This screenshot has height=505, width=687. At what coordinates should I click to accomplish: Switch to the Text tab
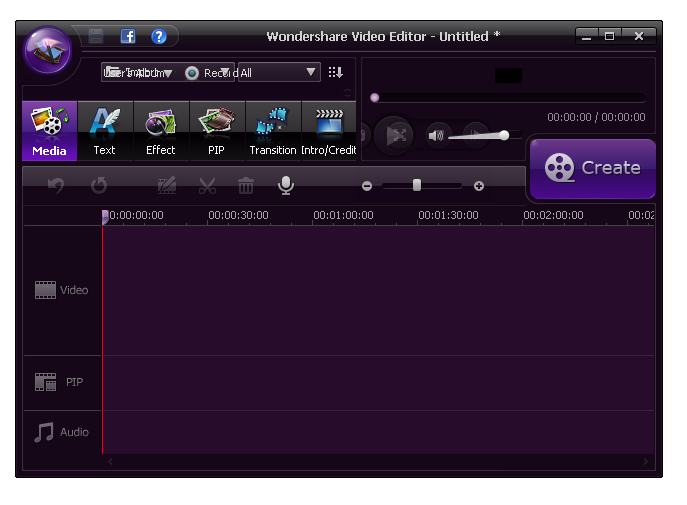(105, 131)
